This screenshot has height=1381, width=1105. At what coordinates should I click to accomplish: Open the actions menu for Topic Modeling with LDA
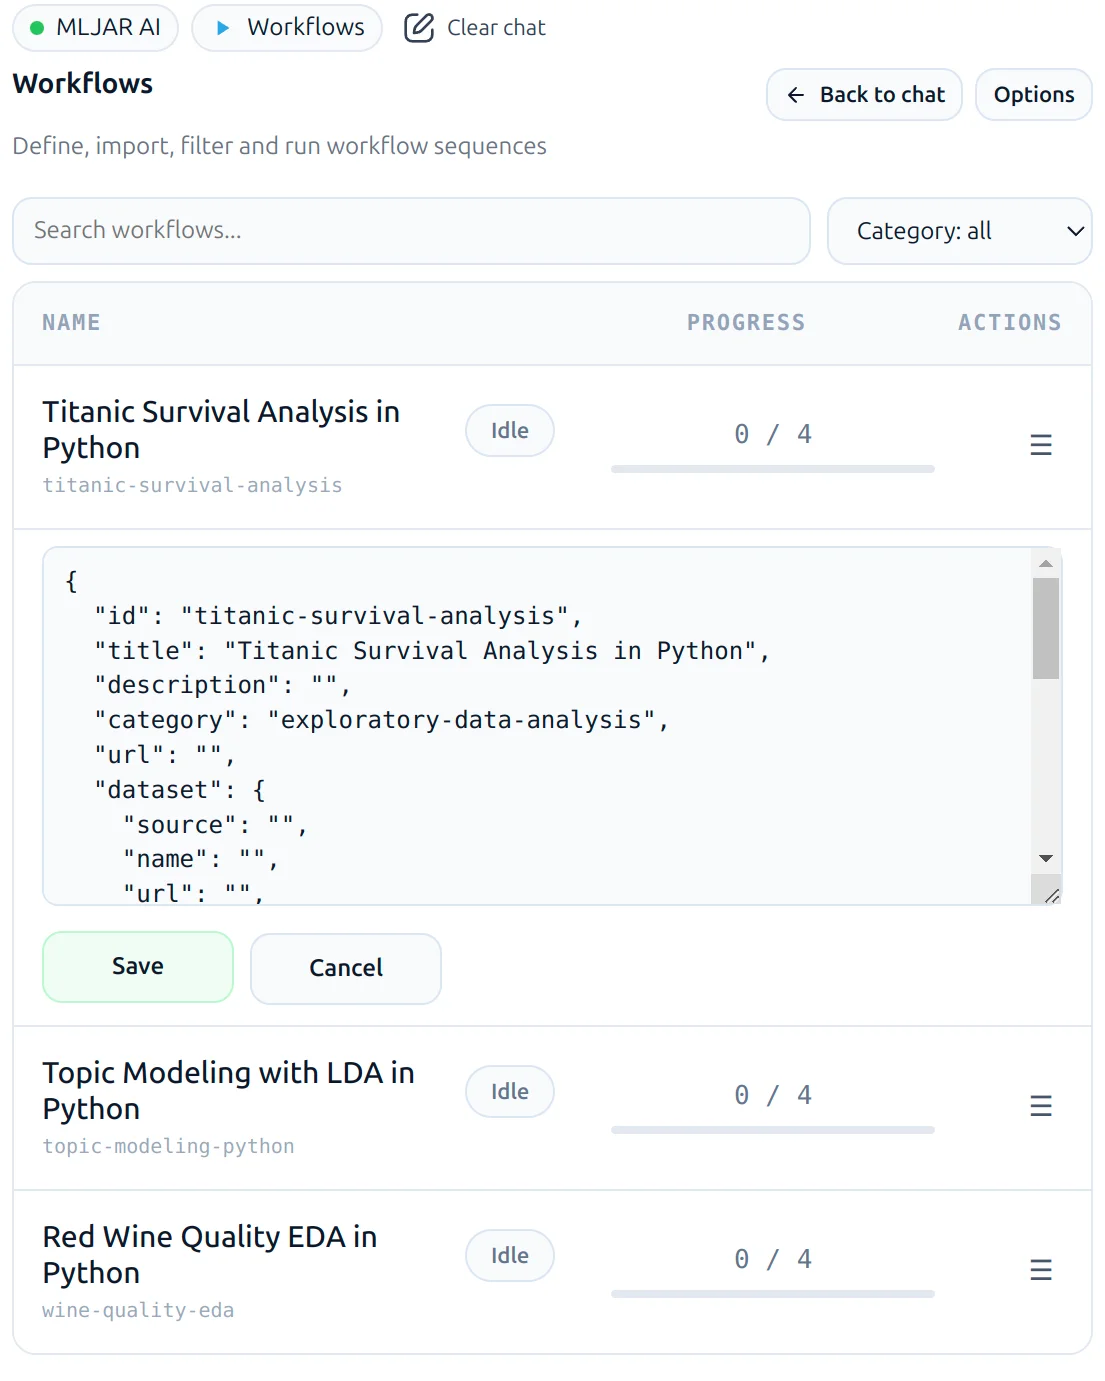coord(1041,1106)
